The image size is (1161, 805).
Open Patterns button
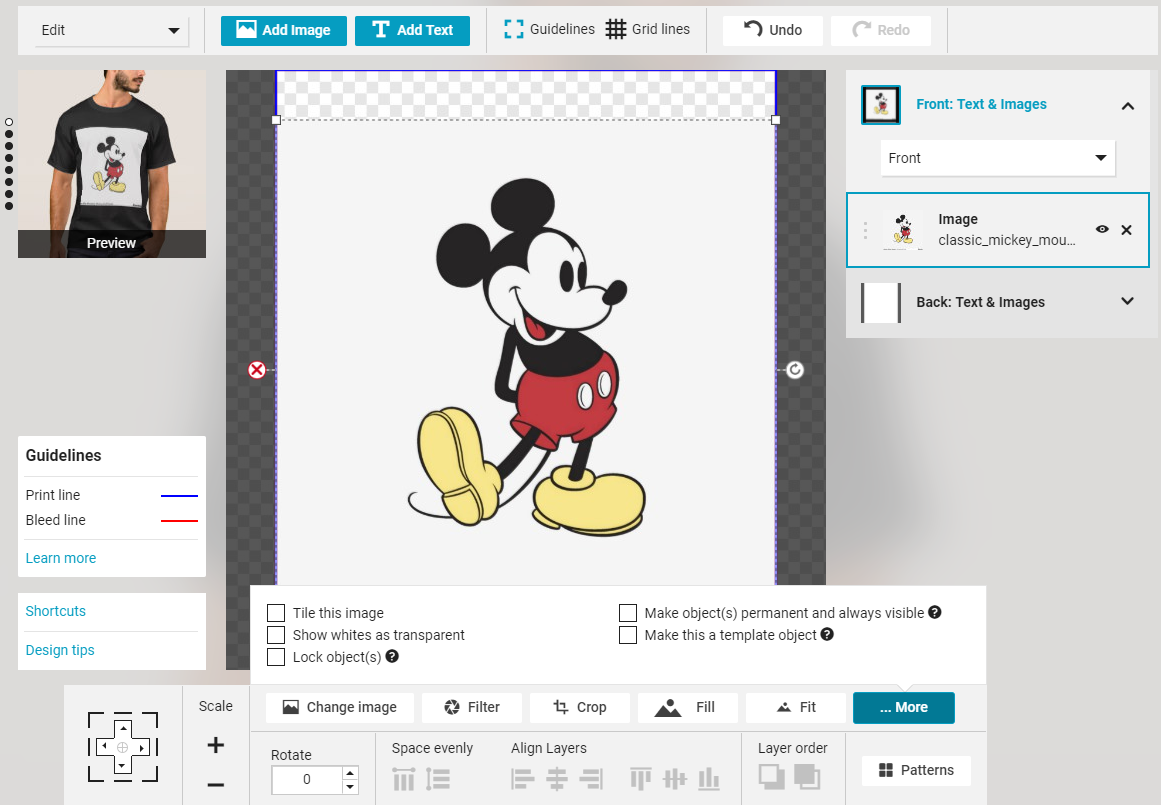[916, 770]
